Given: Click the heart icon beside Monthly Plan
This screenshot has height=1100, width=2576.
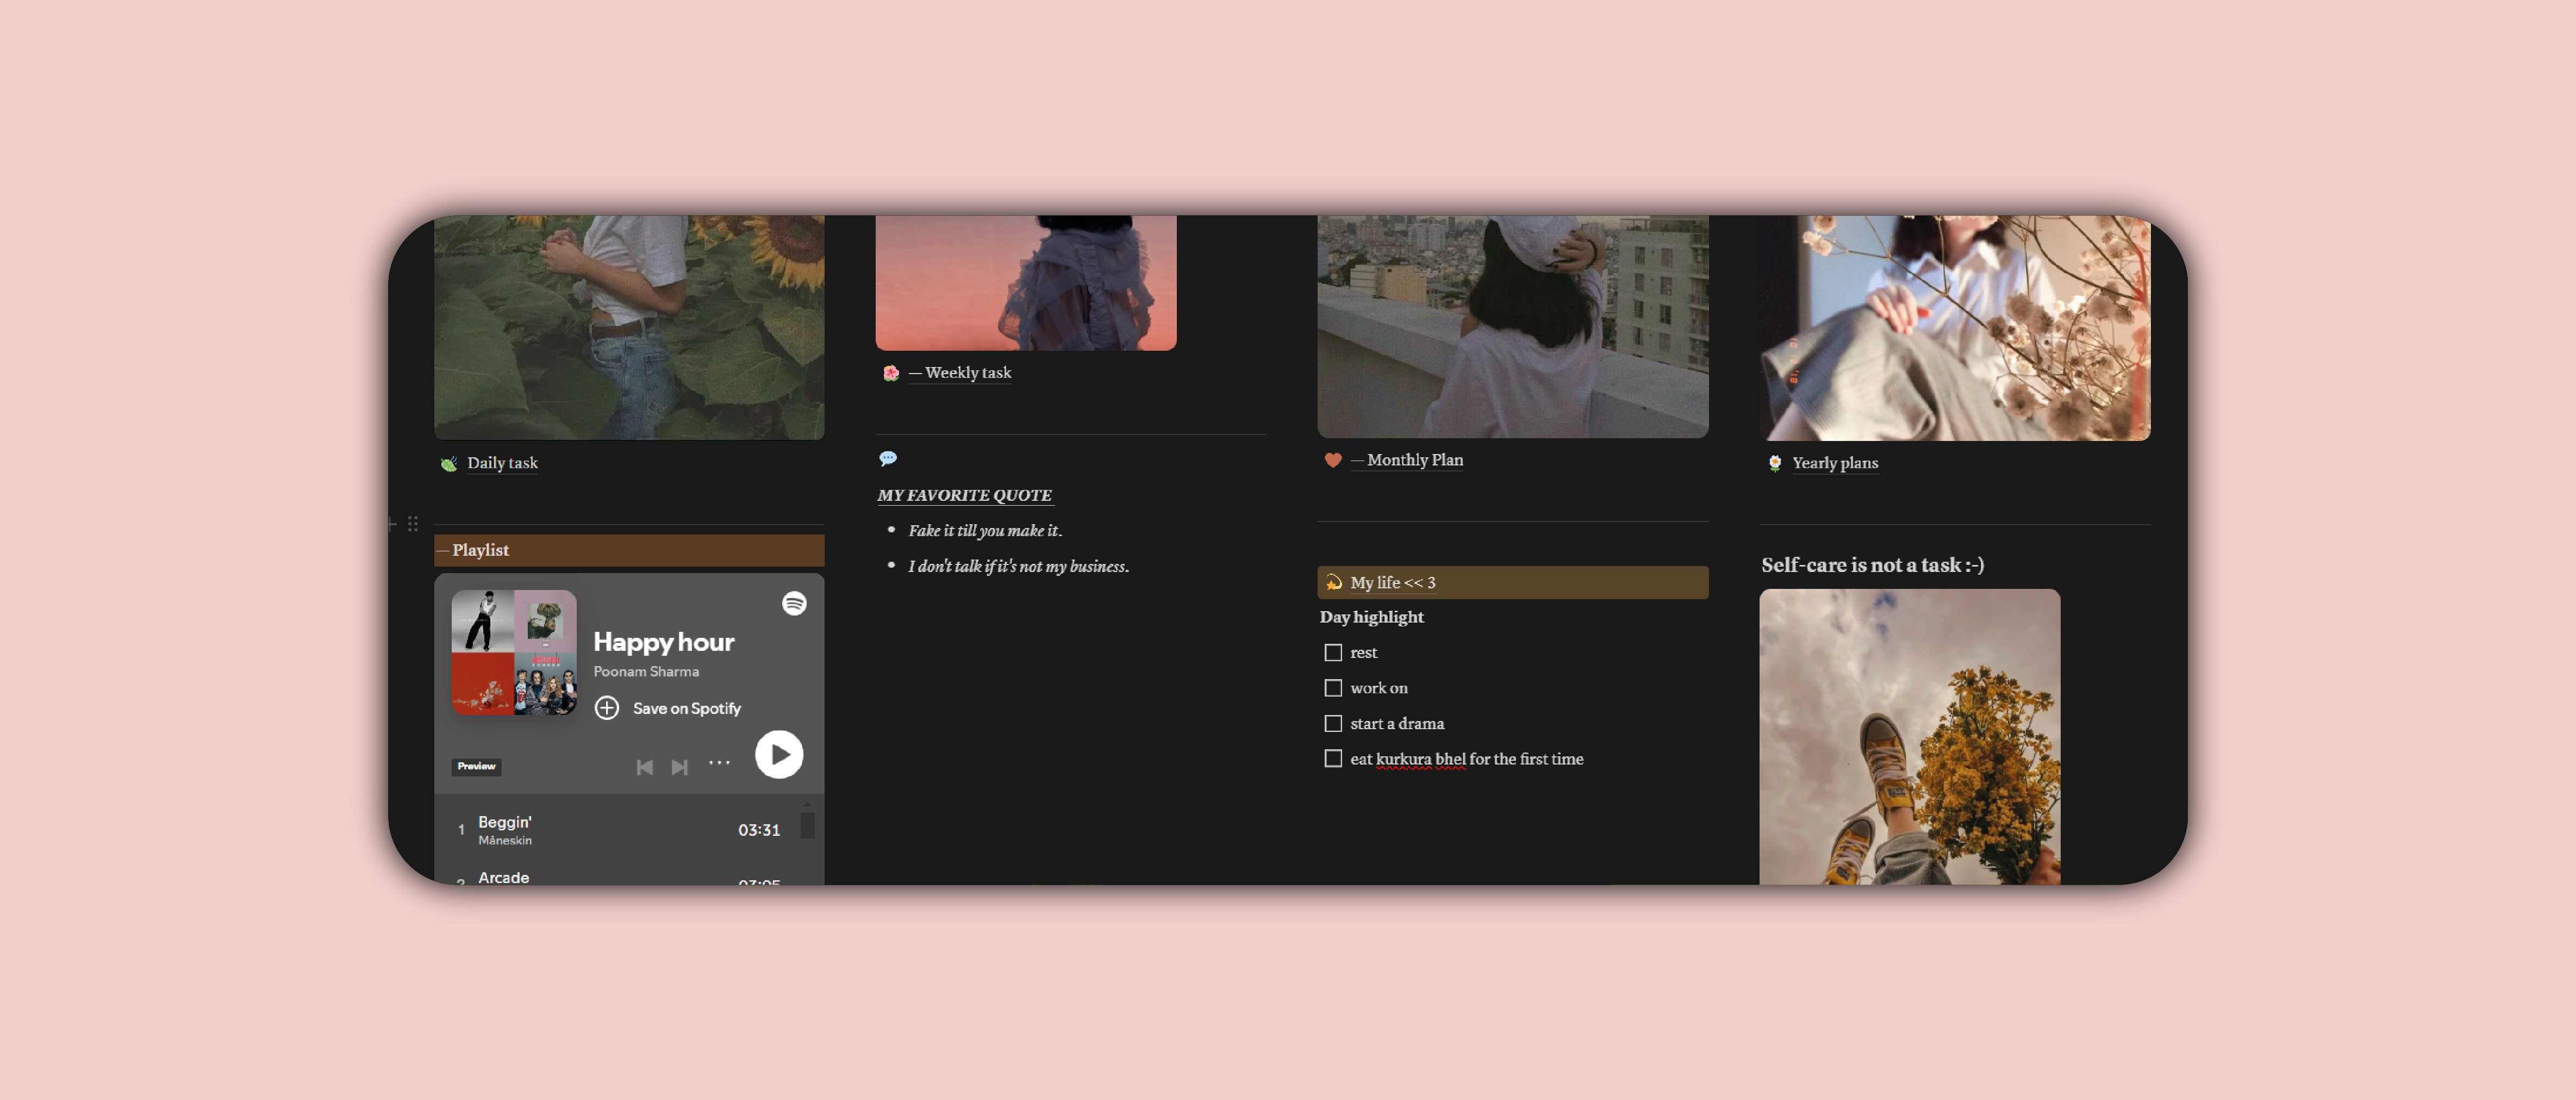Looking at the screenshot, I should (x=1333, y=460).
